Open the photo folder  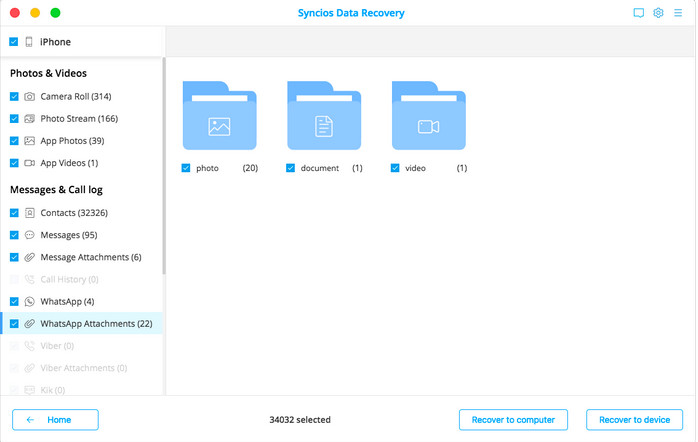tap(219, 116)
